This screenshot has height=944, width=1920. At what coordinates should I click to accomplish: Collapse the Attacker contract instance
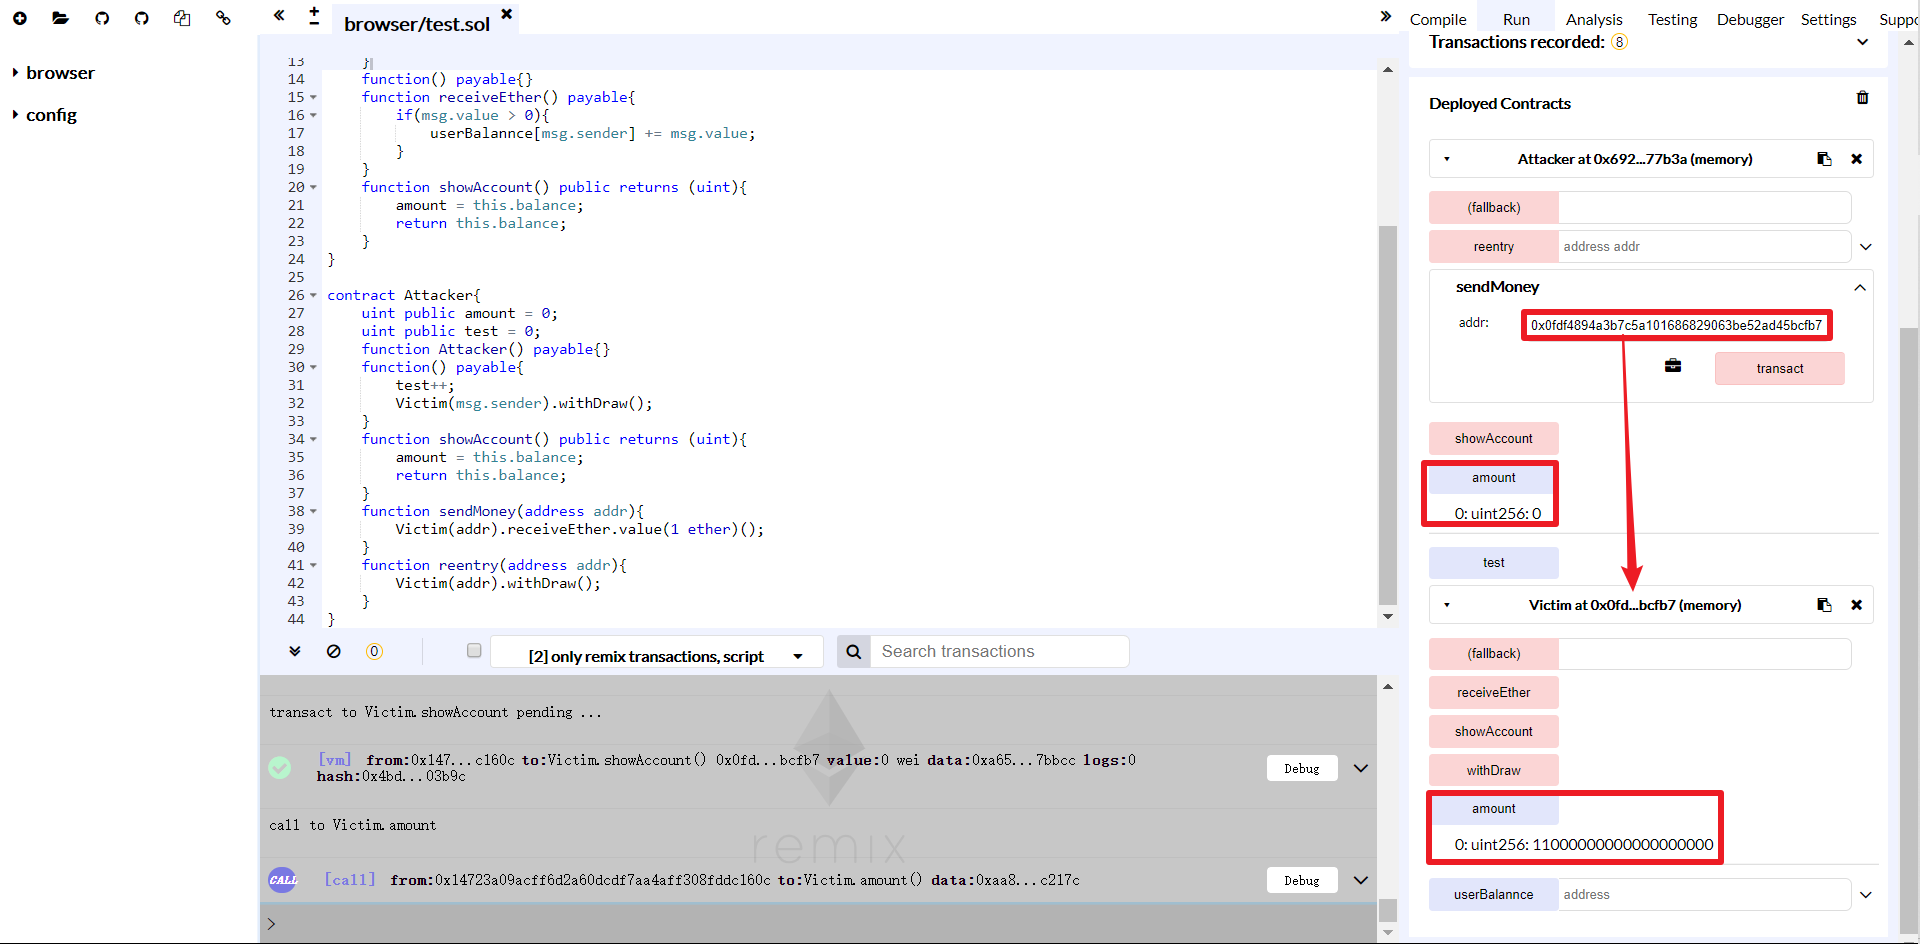click(1447, 159)
